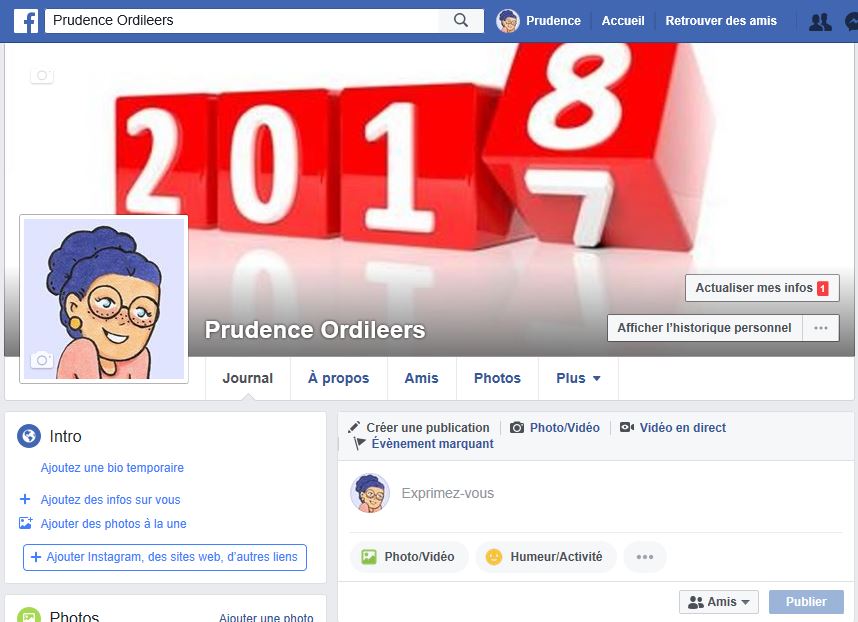Switch to the À propos tab
The height and width of the screenshot is (622, 858).
(x=339, y=378)
